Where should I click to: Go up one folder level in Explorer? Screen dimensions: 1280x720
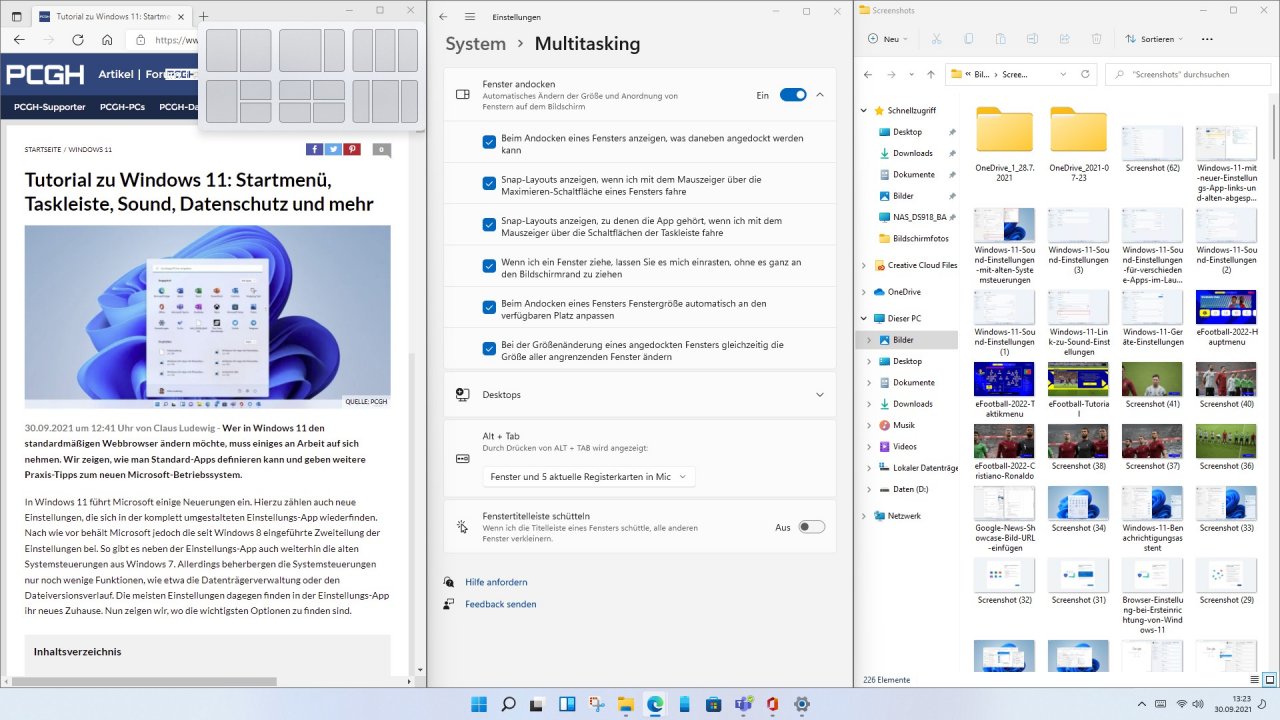[931, 74]
